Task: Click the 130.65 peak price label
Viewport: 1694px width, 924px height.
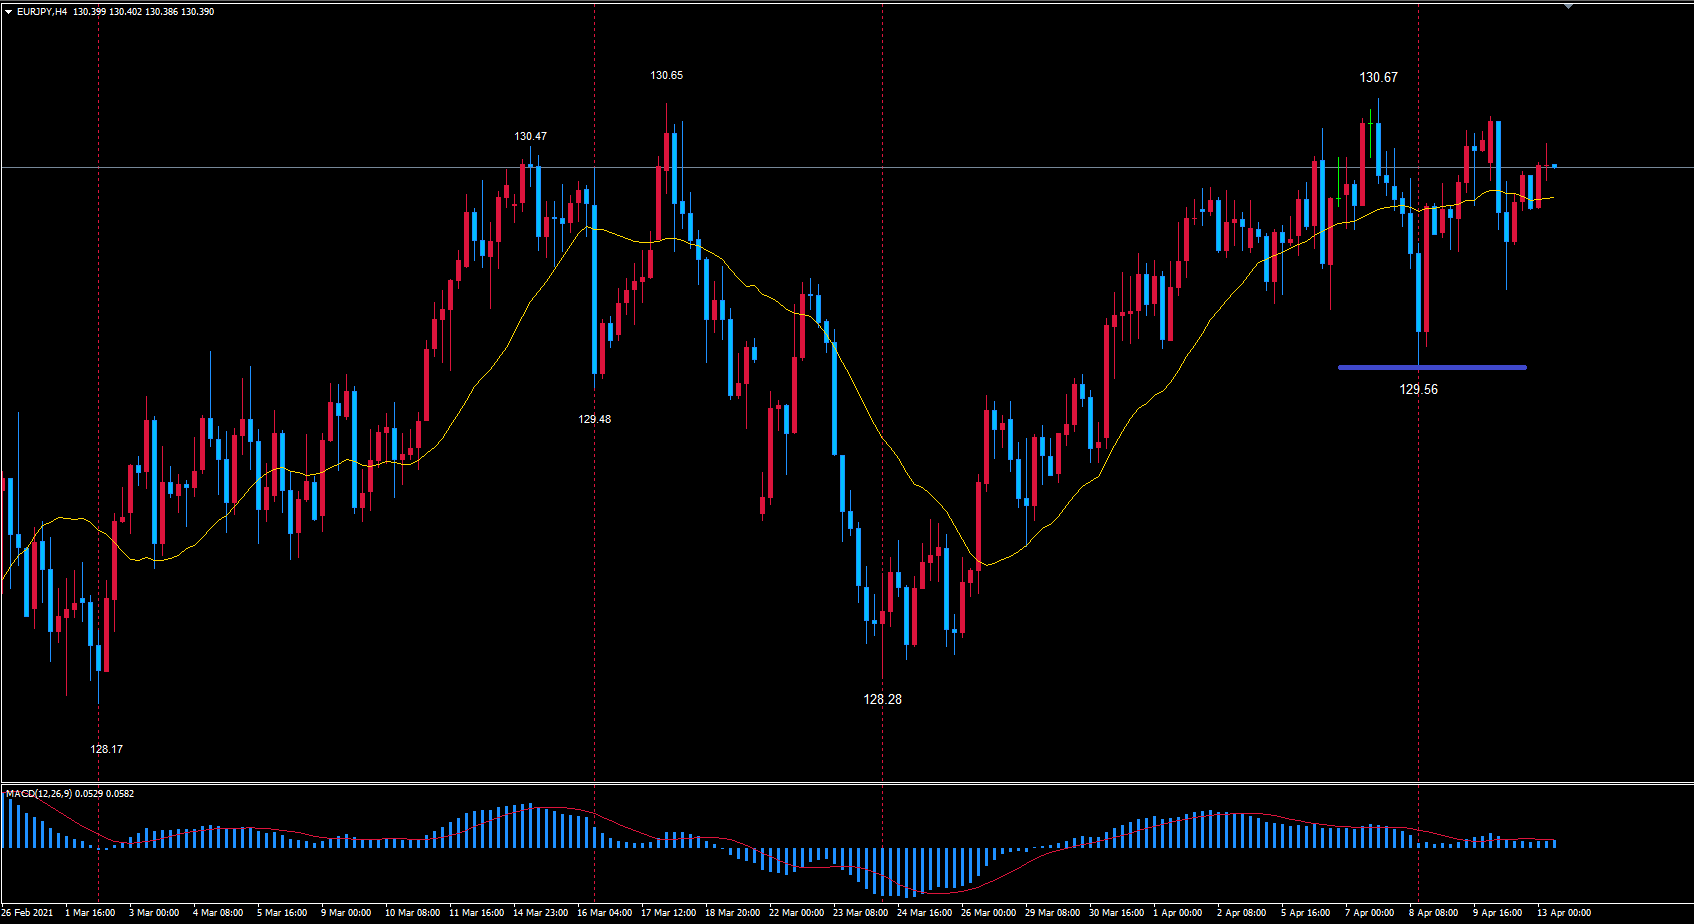Action: 666,75
